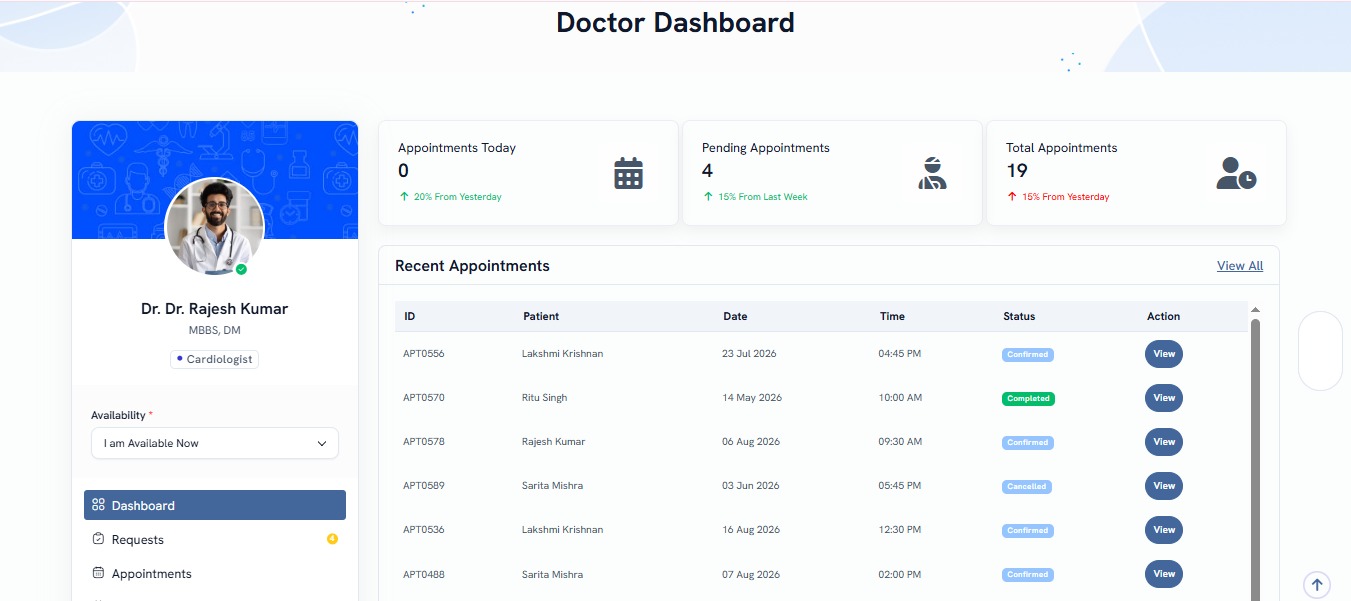Click the ID column header
Viewport: 1351px width, 601px height.
[409, 316]
